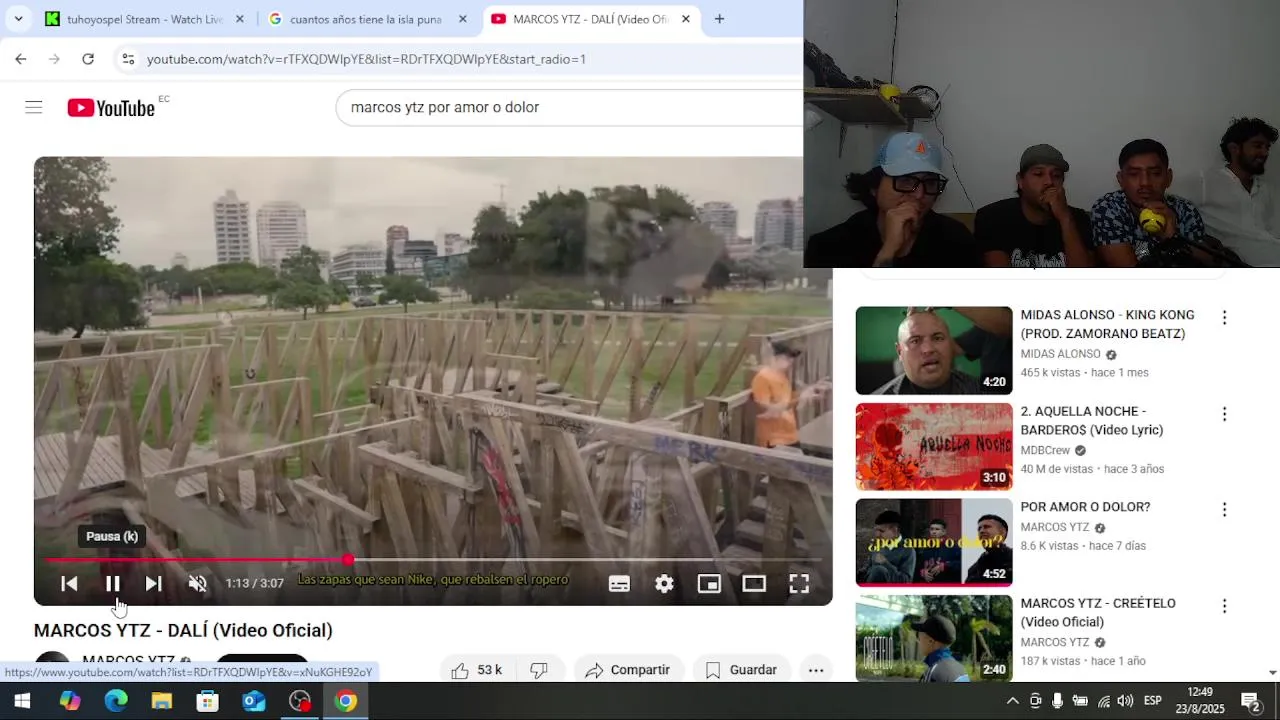The height and width of the screenshot is (720, 1280).
Task: Open MDBCrew channel link
Action: [x=1045, y=450]
